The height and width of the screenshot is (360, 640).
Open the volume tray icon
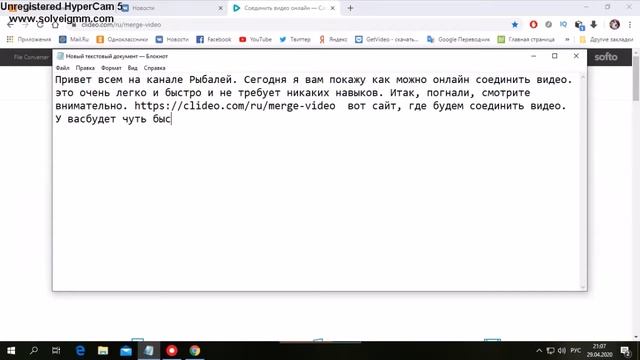tap(562, 351)
